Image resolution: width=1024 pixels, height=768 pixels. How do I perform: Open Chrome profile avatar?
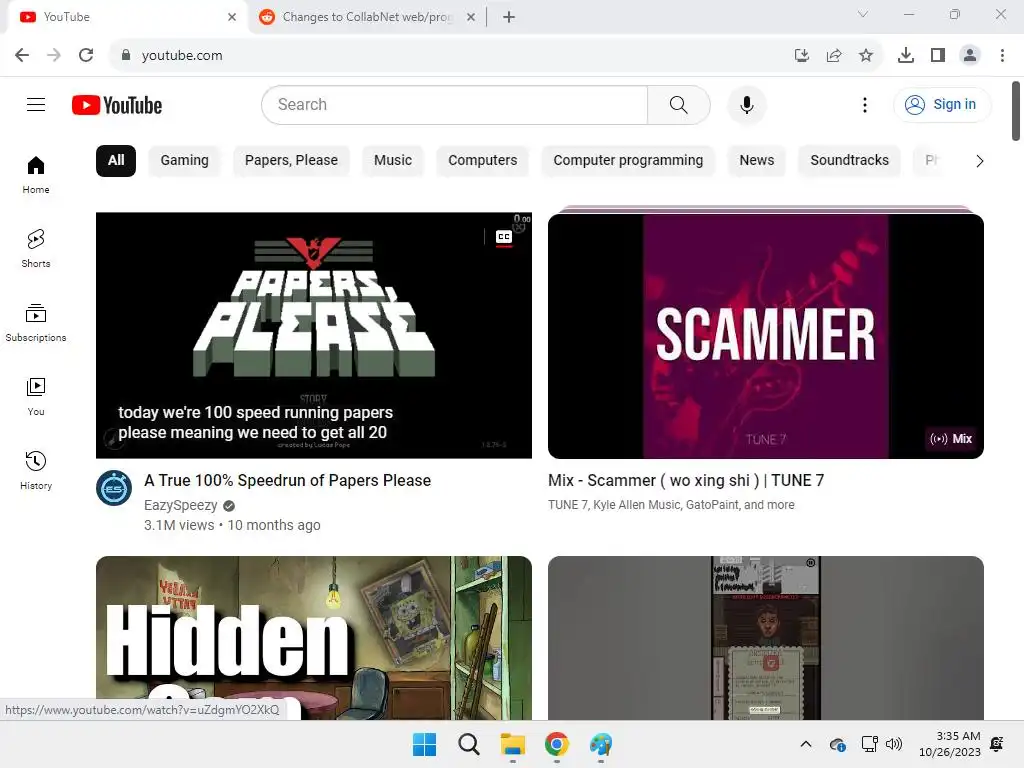tap(970, 55)
